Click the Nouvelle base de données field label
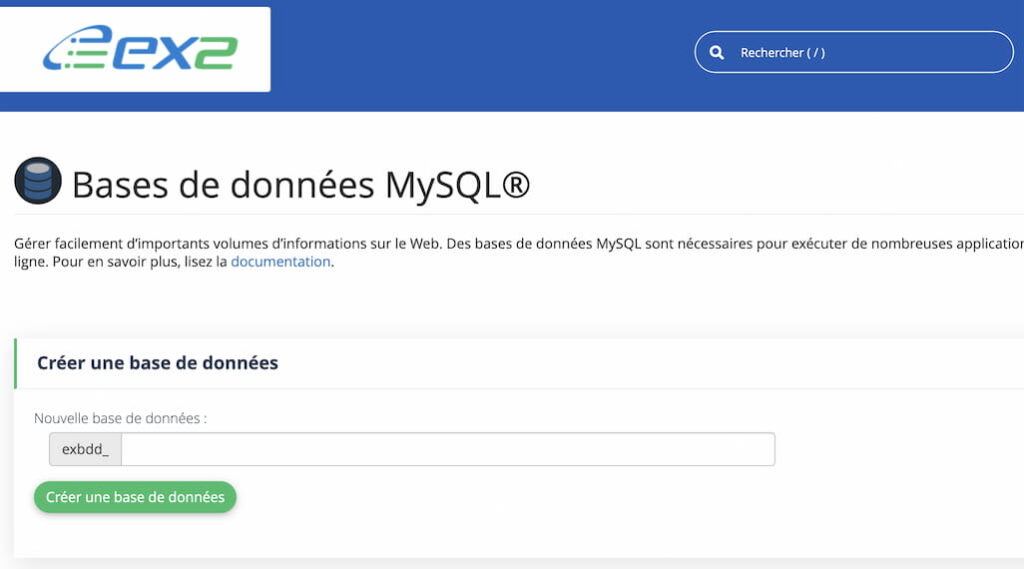Image resolution: width=1024 pixels, height=569 pixels. (x=120, y=418)
